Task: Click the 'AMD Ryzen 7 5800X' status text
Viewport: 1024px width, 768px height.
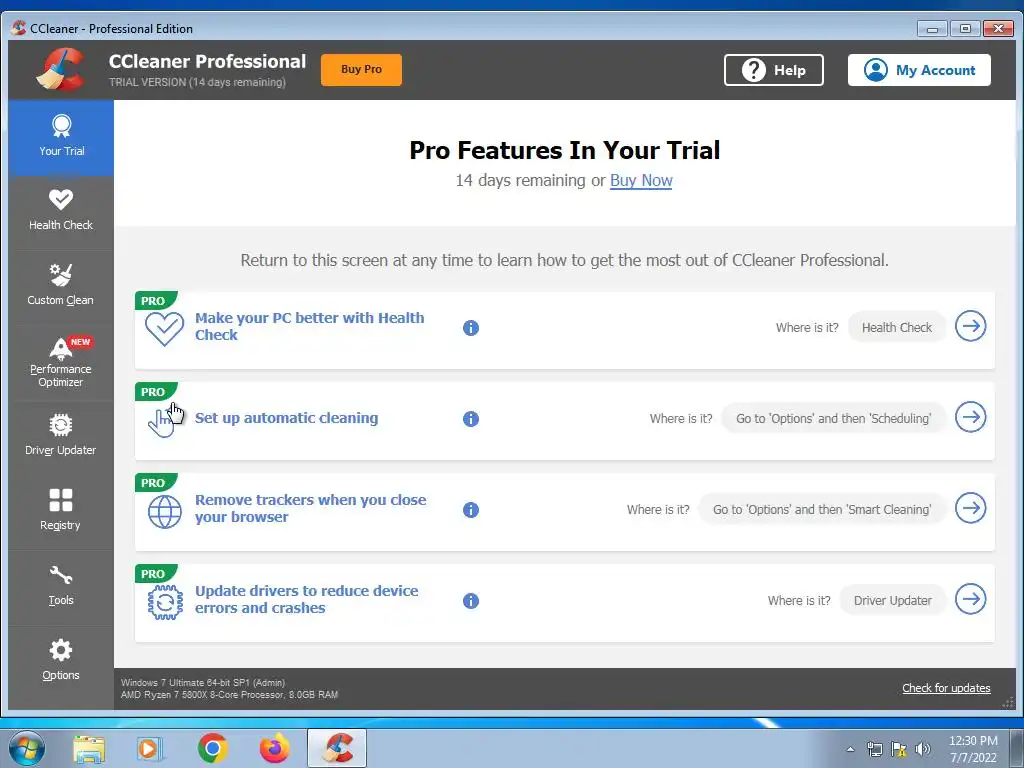Action: pyautogui.click(x=229, y=695)
